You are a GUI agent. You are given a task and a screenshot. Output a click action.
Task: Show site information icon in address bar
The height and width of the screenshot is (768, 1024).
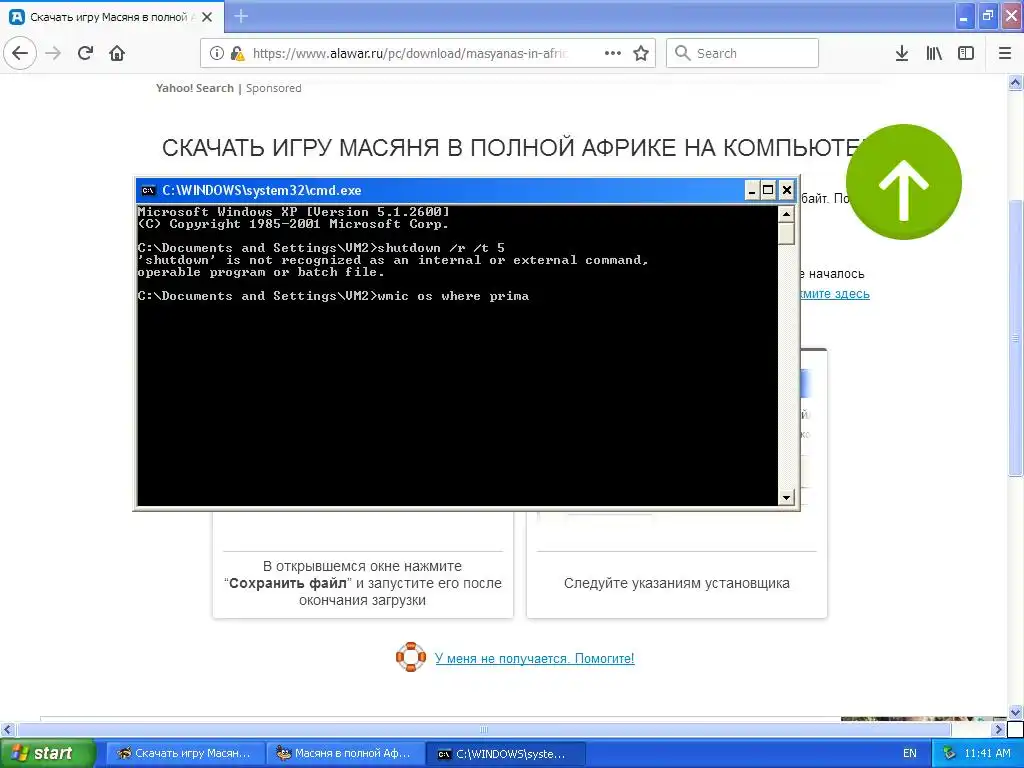click(217, 54)
